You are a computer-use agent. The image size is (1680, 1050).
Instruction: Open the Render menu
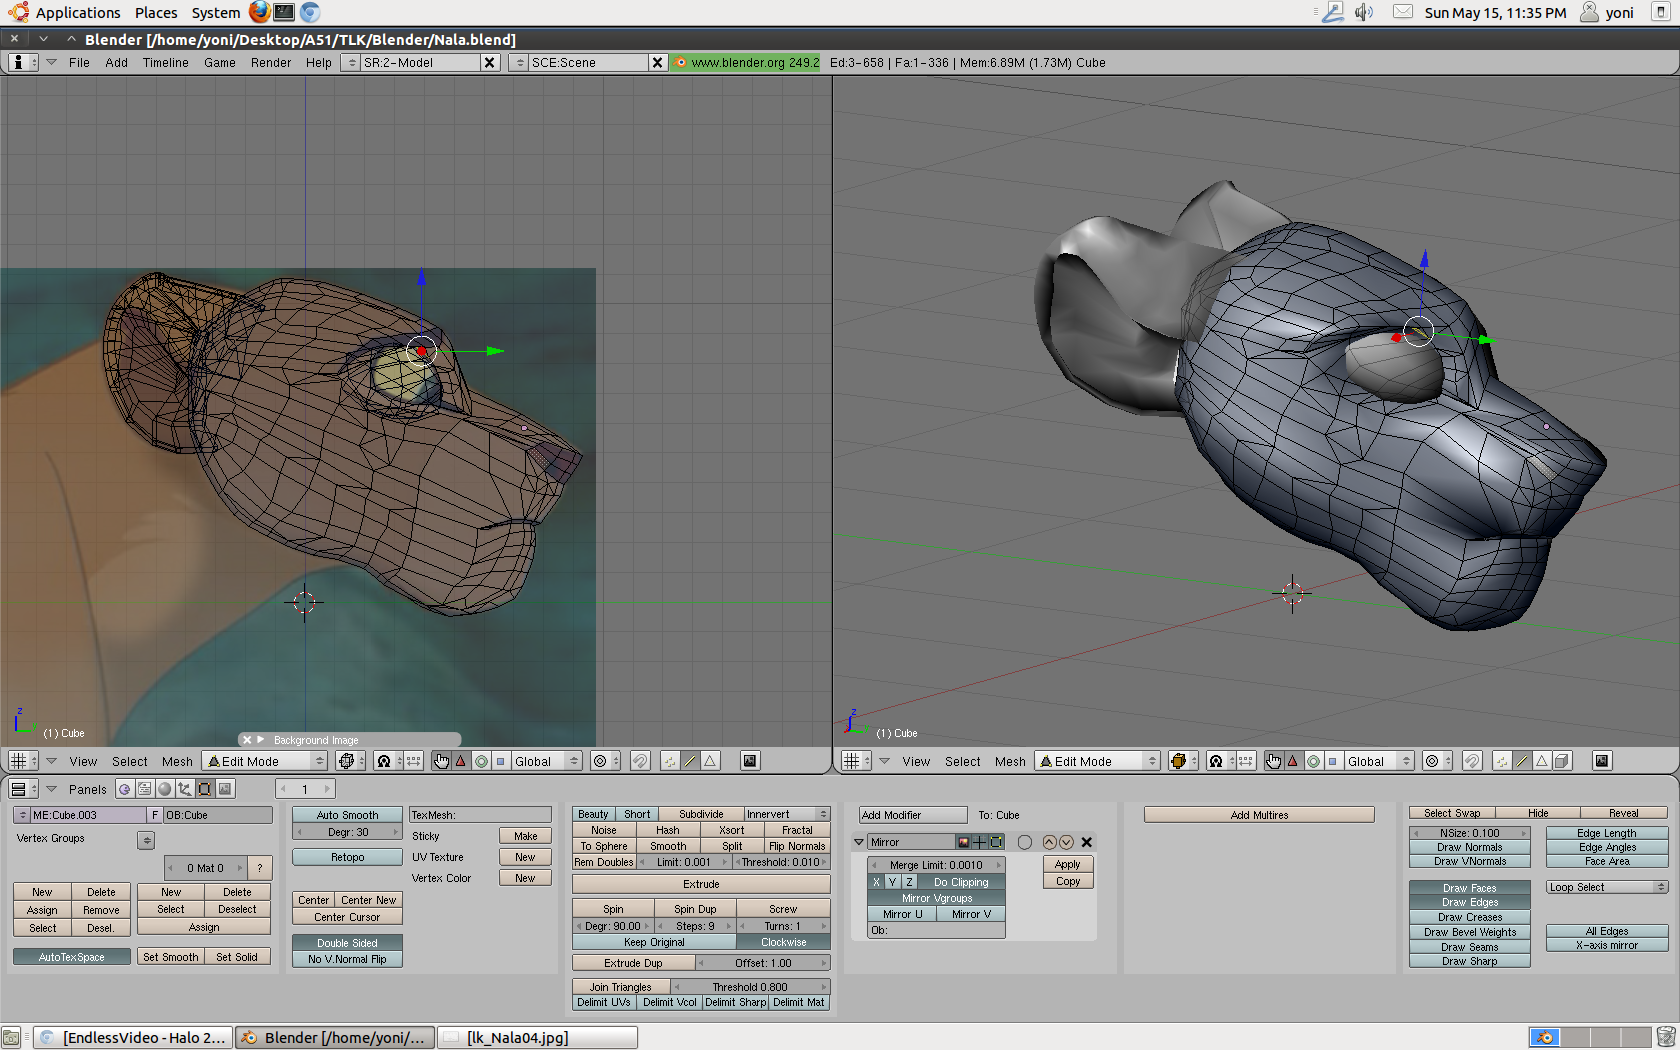click(270, 62)
